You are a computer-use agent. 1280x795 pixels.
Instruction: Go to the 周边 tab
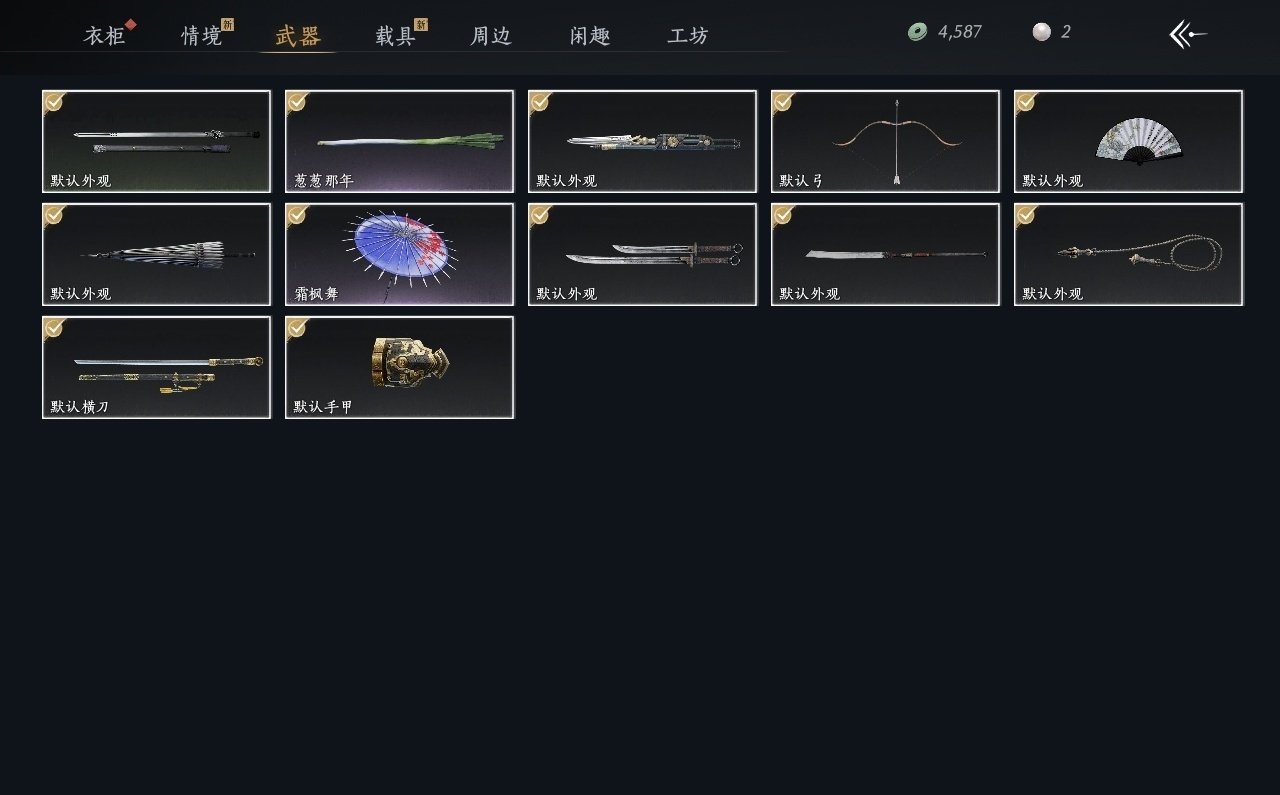click(x=491, y=37)
